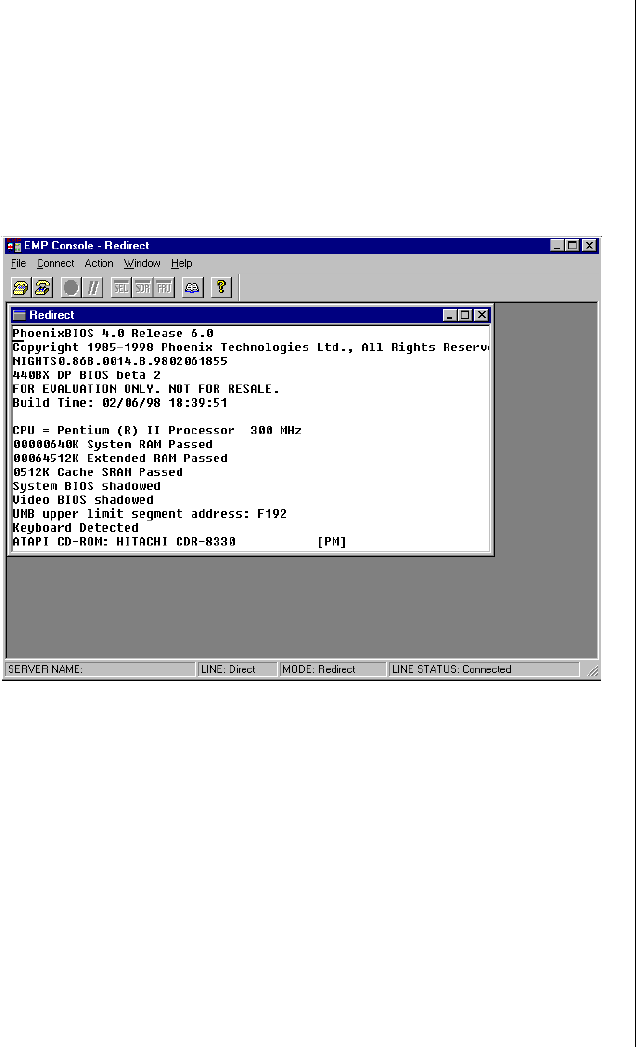
Task: Minimize the EMP Console main window
Action: click(x=557, y=246)
